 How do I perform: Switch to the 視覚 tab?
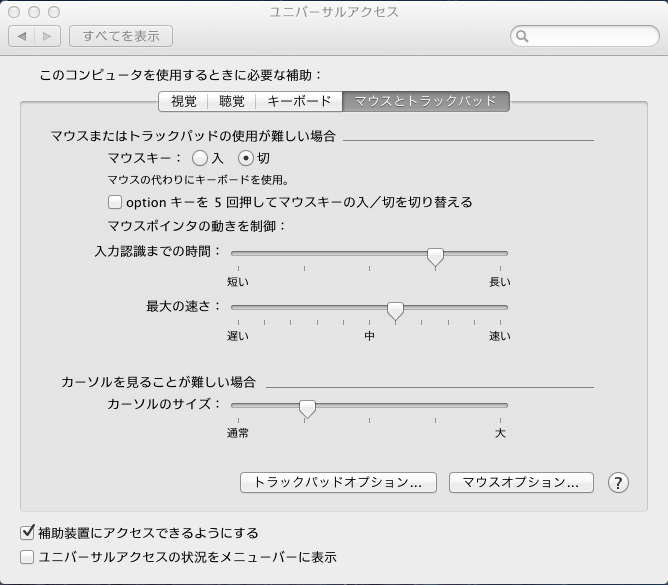click(x=183, y=101)
